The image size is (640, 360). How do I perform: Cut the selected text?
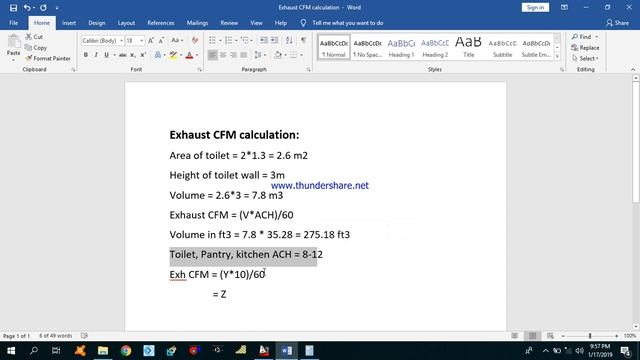34,37
